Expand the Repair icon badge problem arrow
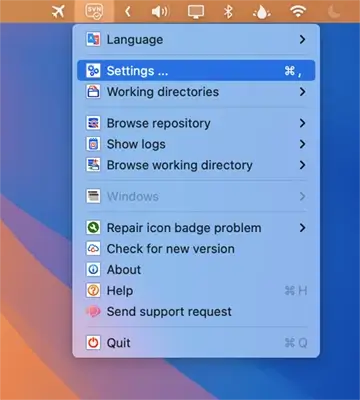The image size is (360, 400). pos(302,228)
